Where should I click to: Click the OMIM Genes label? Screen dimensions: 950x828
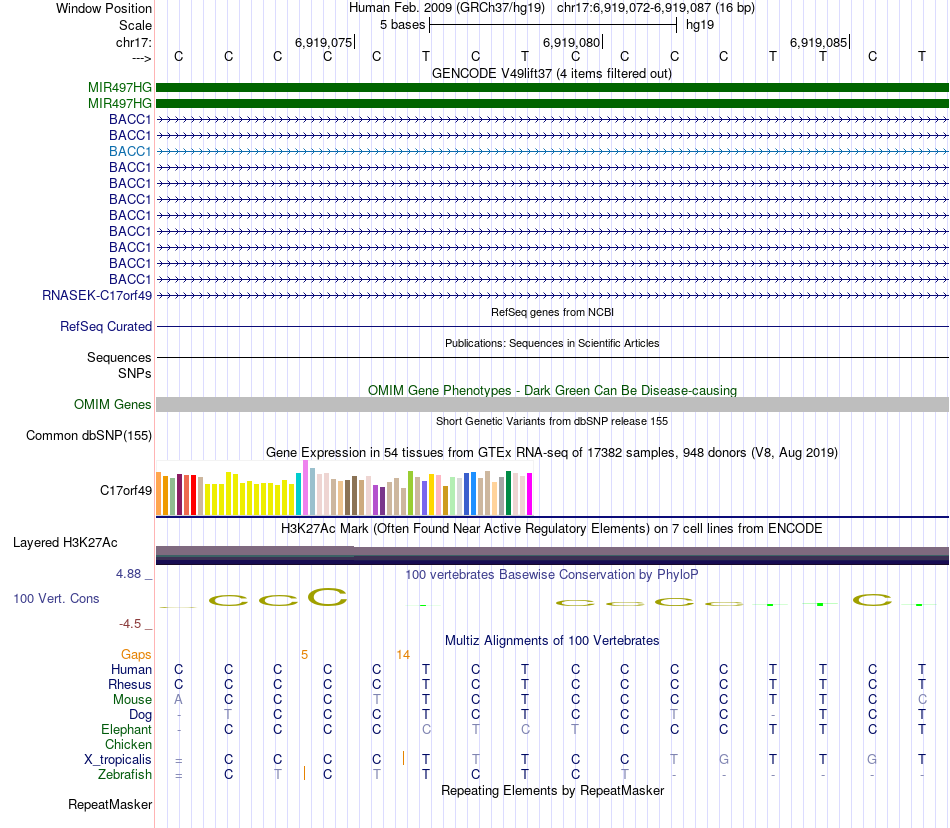click(113, 405)
